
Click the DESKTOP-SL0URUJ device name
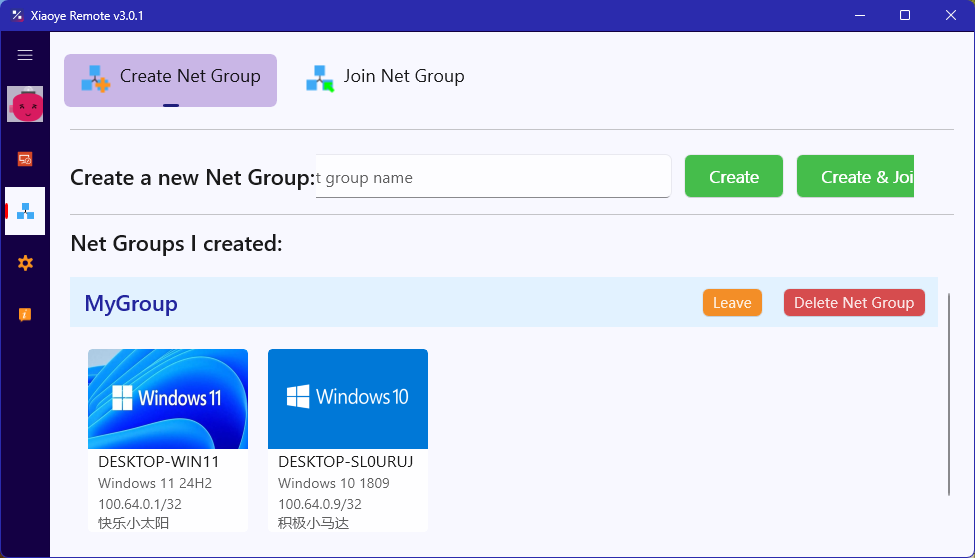click(346, 462)
